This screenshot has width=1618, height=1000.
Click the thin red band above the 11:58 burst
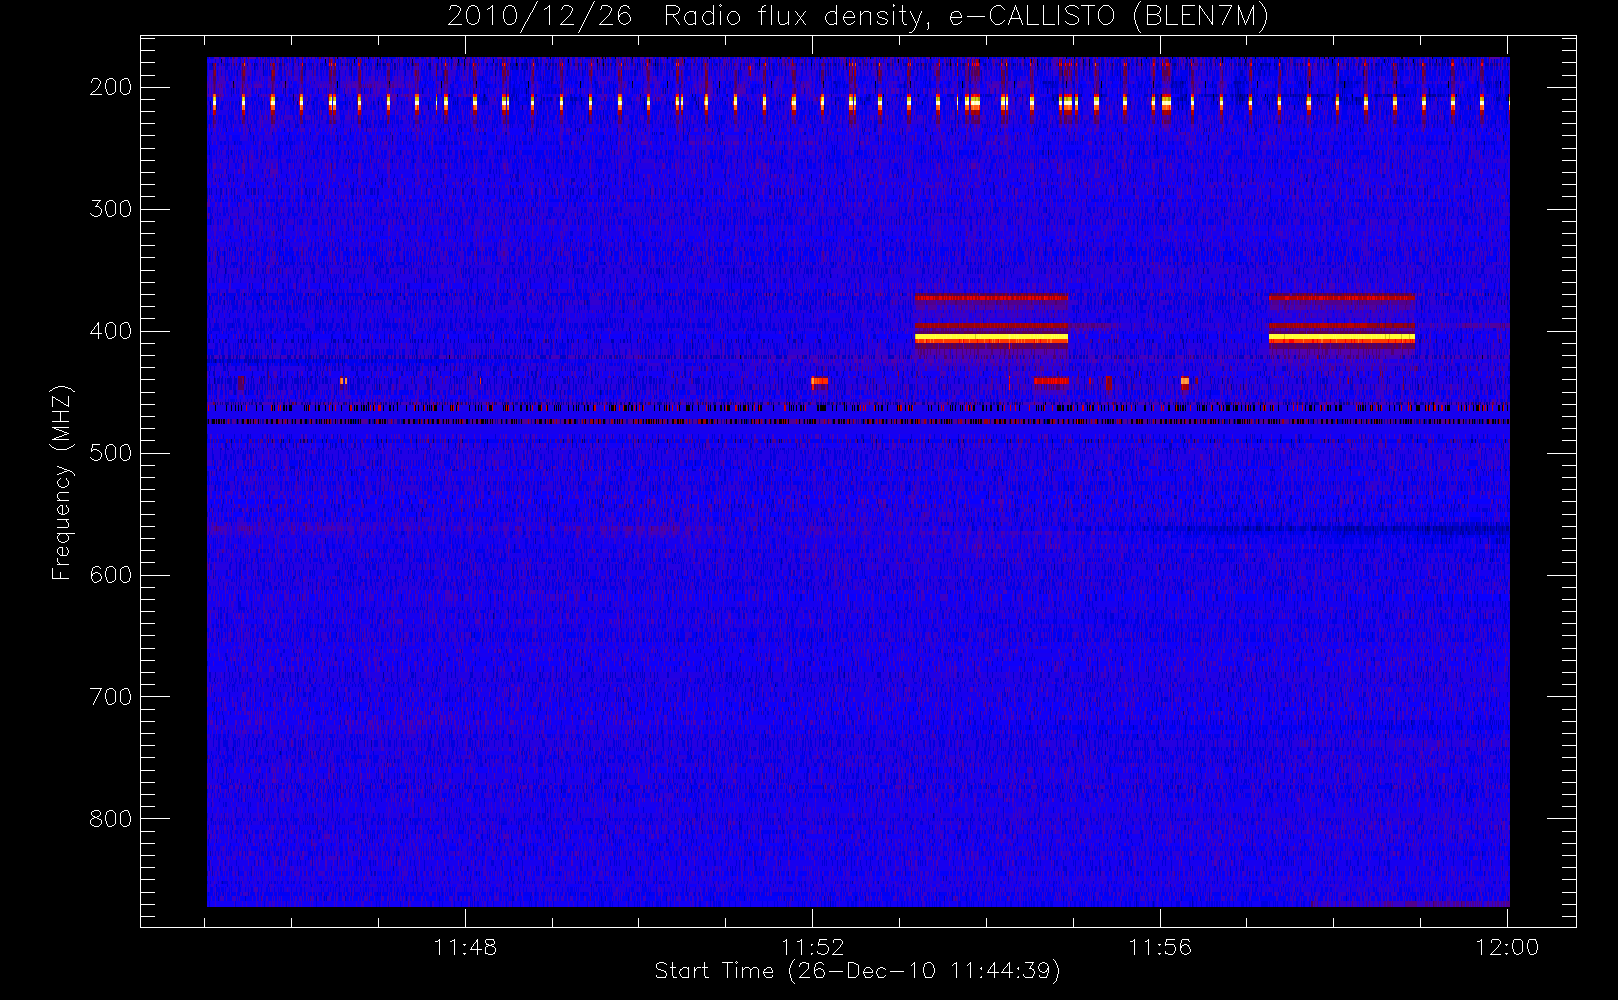click(1342, 297)
